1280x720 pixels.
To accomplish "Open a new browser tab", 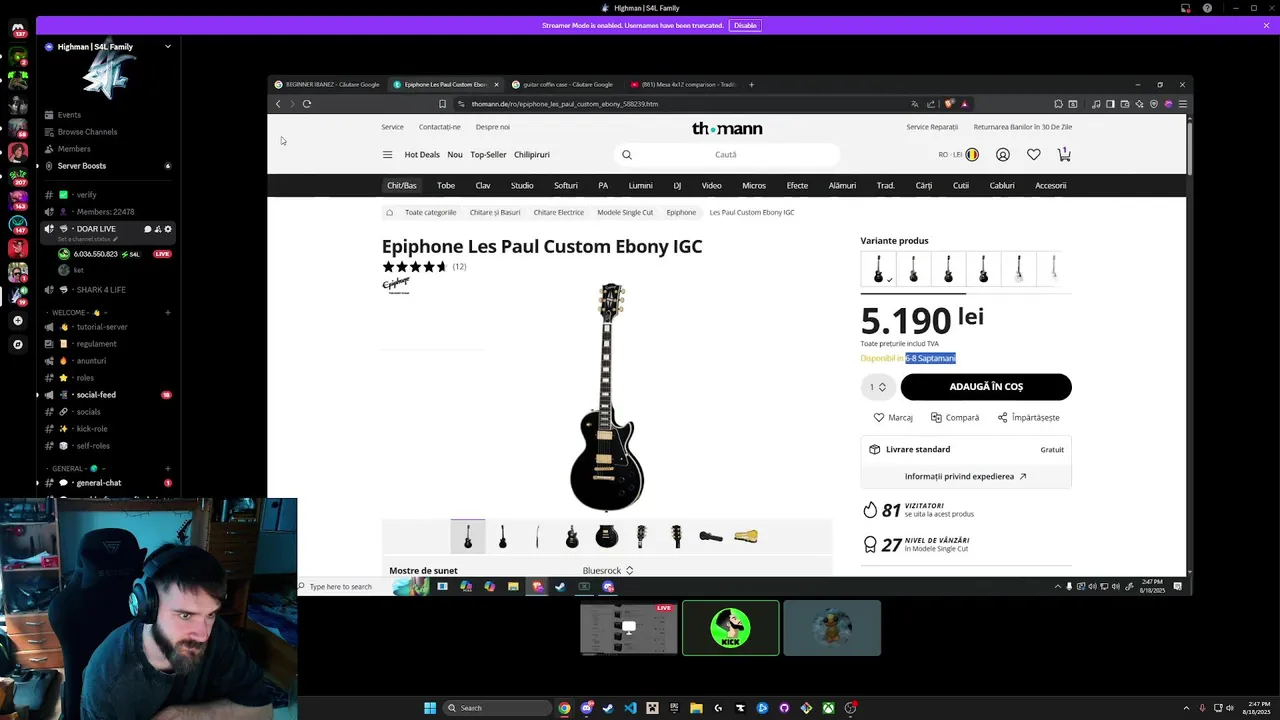I will (752, 84).
